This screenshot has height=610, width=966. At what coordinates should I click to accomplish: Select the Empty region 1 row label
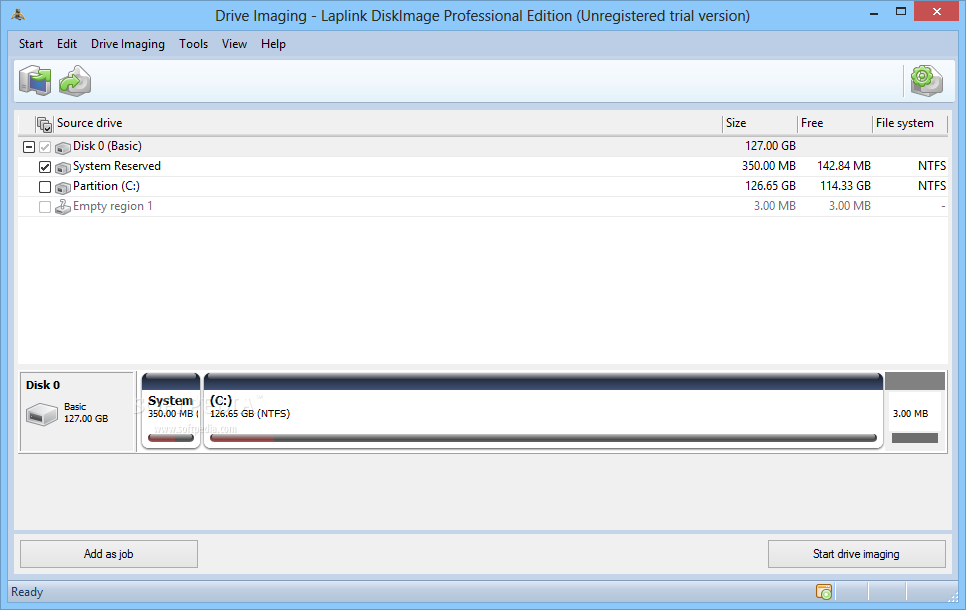click(112, 206)
